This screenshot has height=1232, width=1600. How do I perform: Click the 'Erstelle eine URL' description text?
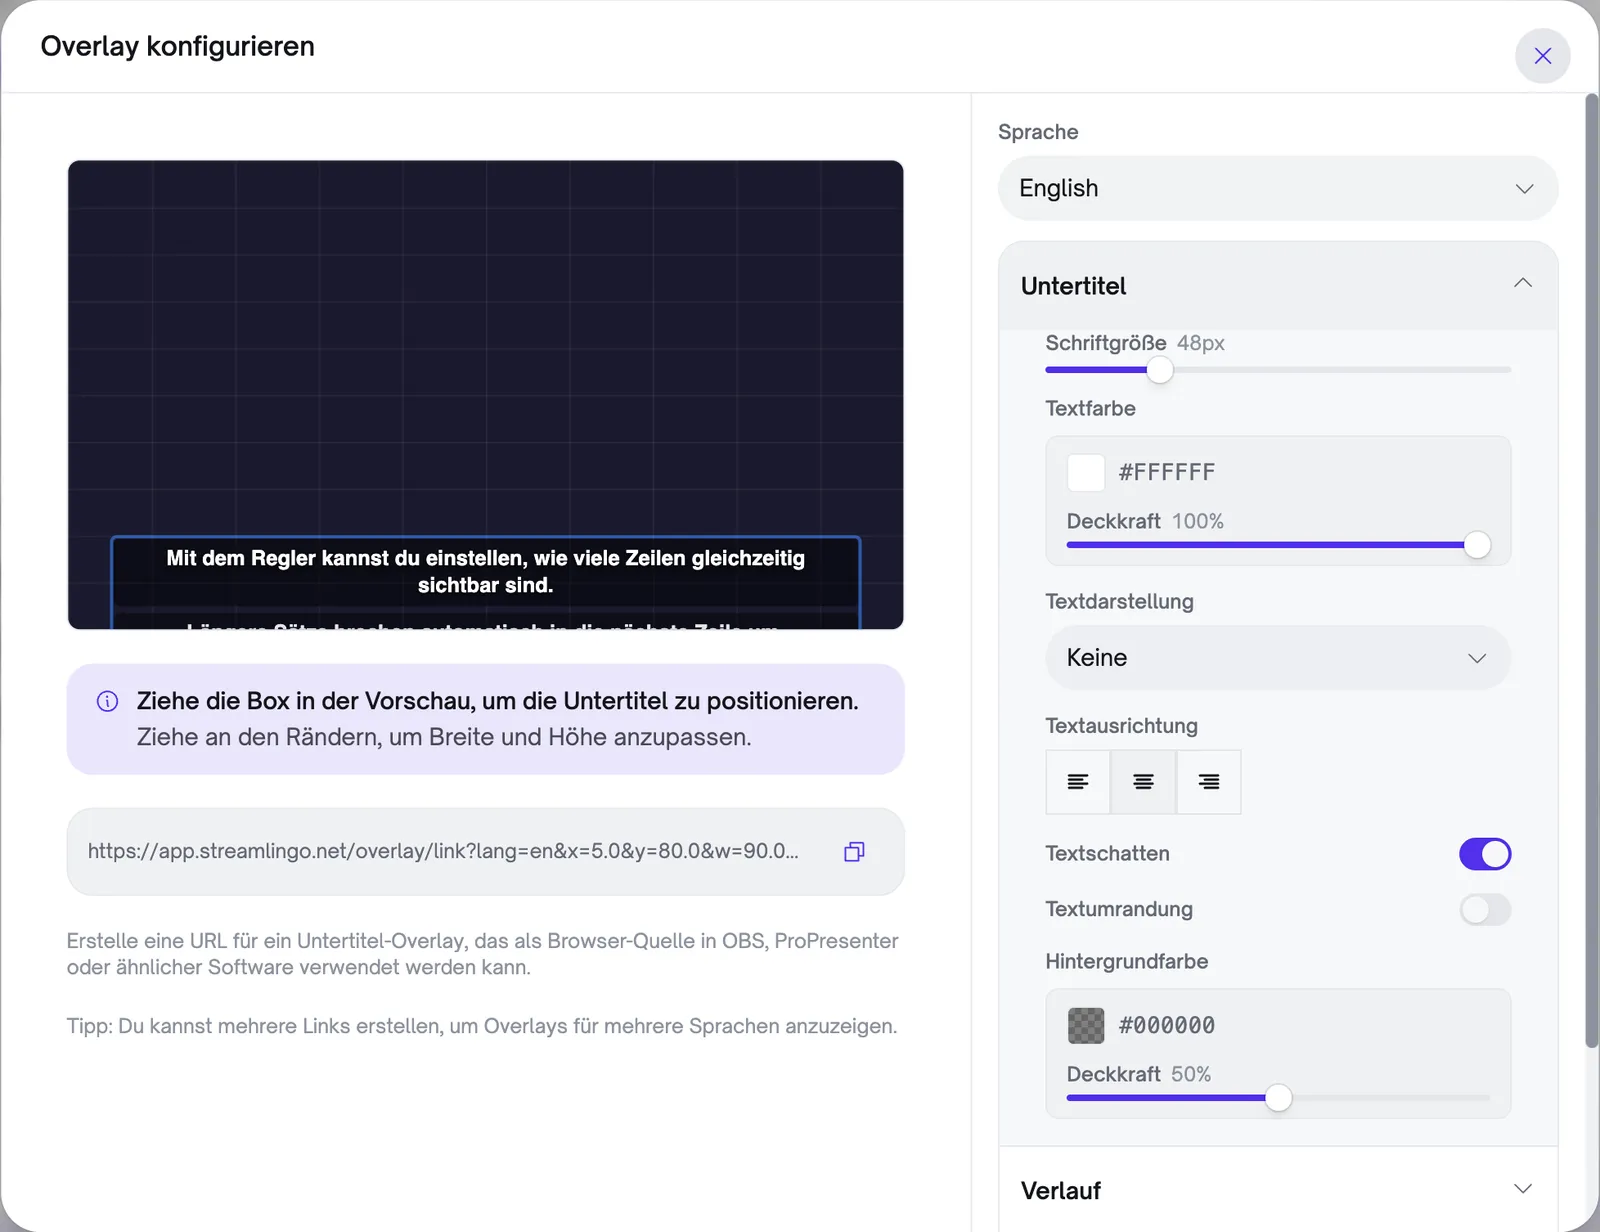click(x=482, y=954)
